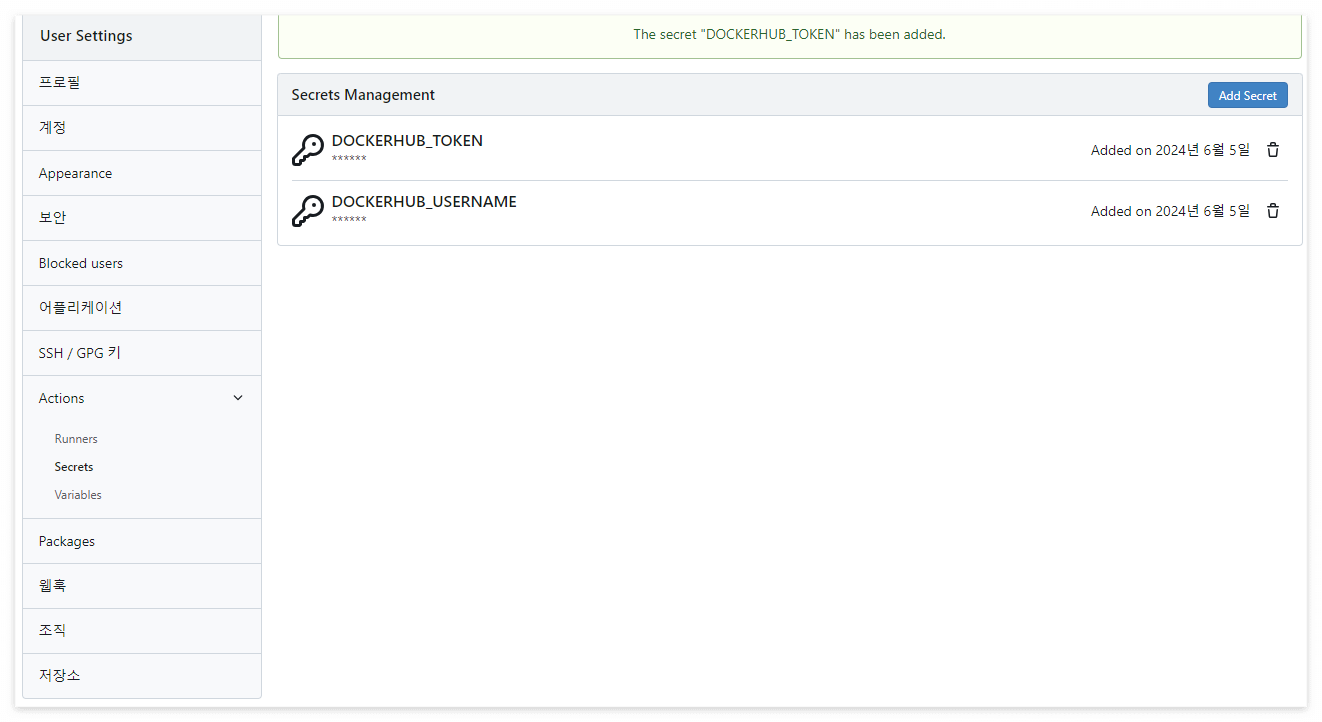Click the DOCKERHUB_TOKEN added date text
1322x722 pixels.
coord(1170,150)
